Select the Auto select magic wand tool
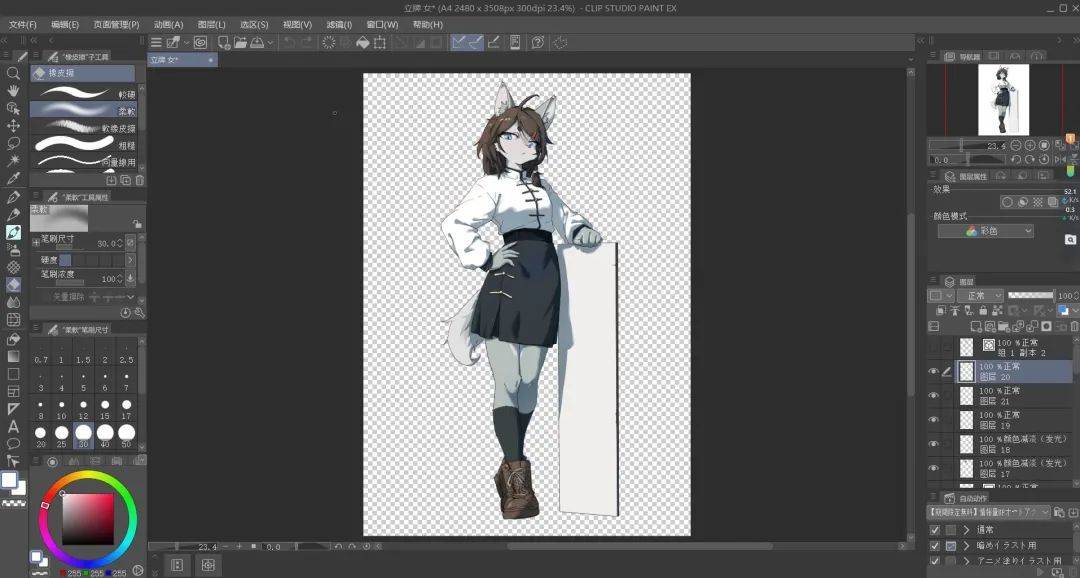 [x=13, y=160]
